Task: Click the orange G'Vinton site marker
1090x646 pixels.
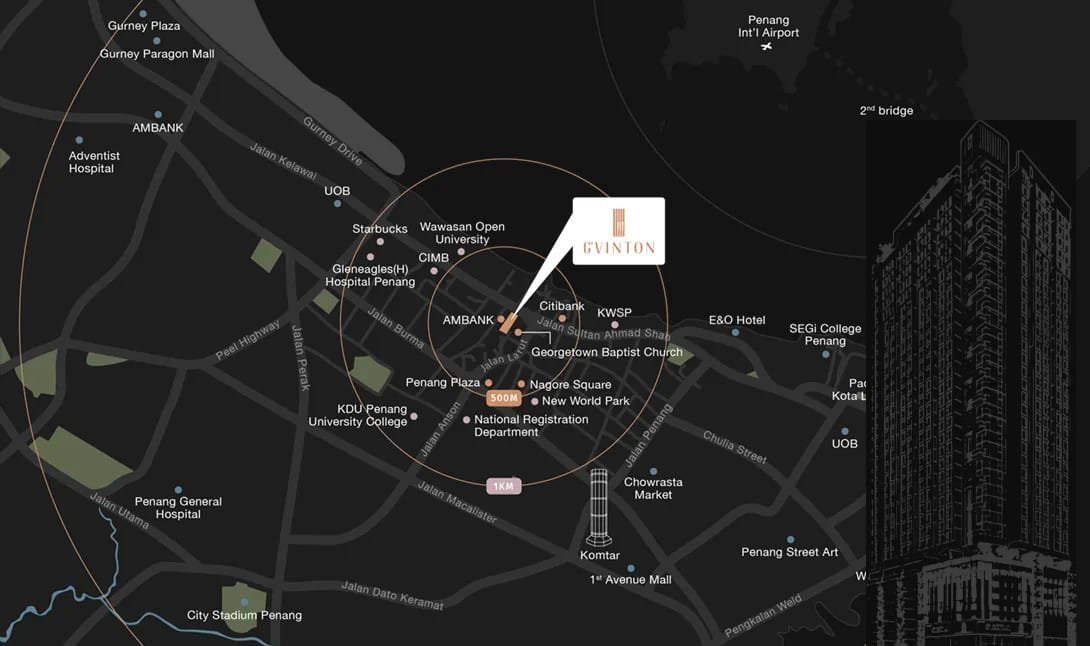Action: [x=509, y=323]
